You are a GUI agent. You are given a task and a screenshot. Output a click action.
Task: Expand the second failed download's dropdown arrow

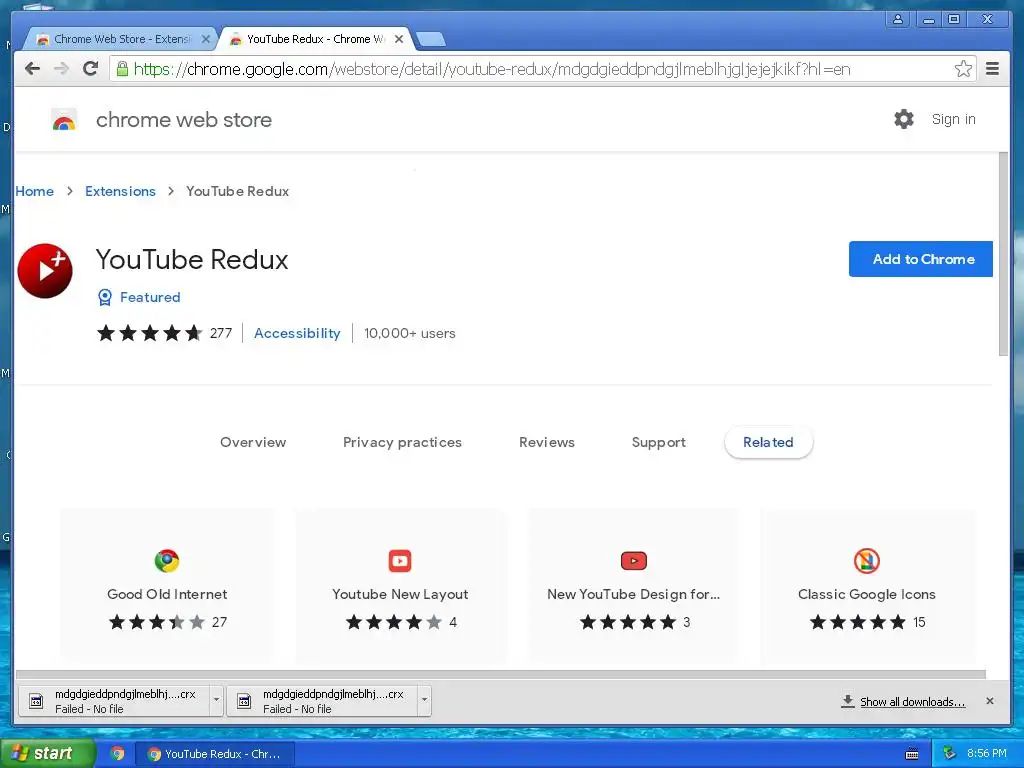pyautogui.click(x=424, y=701)
